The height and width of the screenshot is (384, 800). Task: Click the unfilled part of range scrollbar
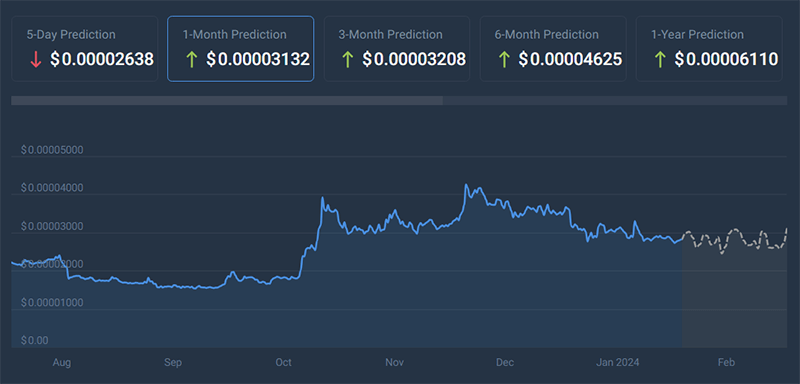point(615,100)
